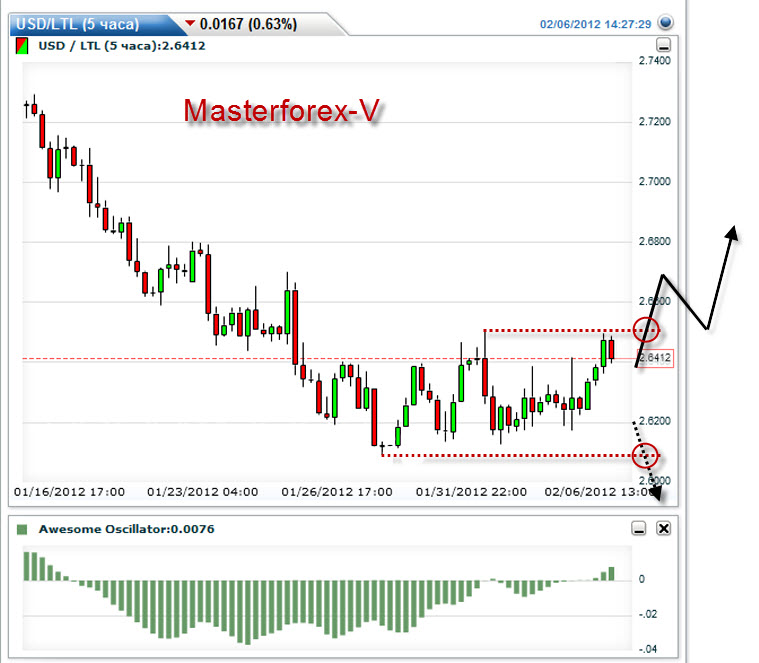This screenshot has width=759, height=663.
Task: Click the oscillator -.04 axis label
Action: (x=648, y=649)
